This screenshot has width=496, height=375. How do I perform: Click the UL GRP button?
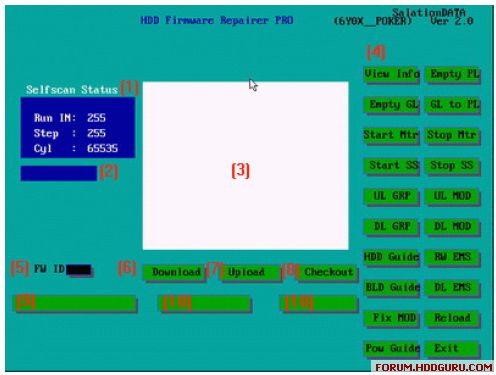(x=392, y=196)
